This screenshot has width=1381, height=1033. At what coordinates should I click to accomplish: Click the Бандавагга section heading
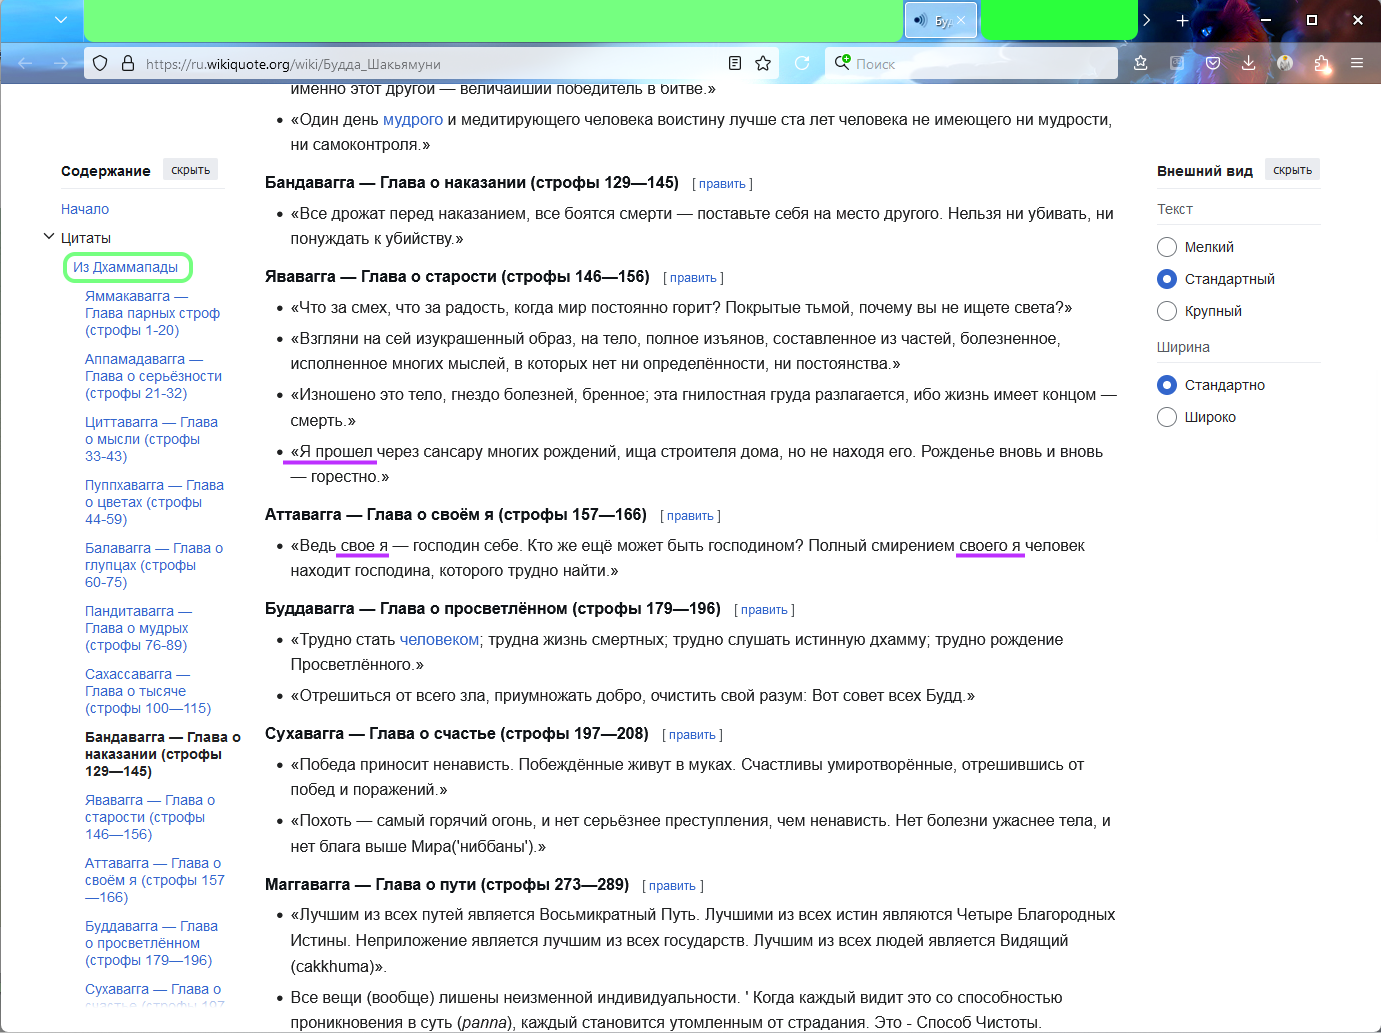coord(472,182)
